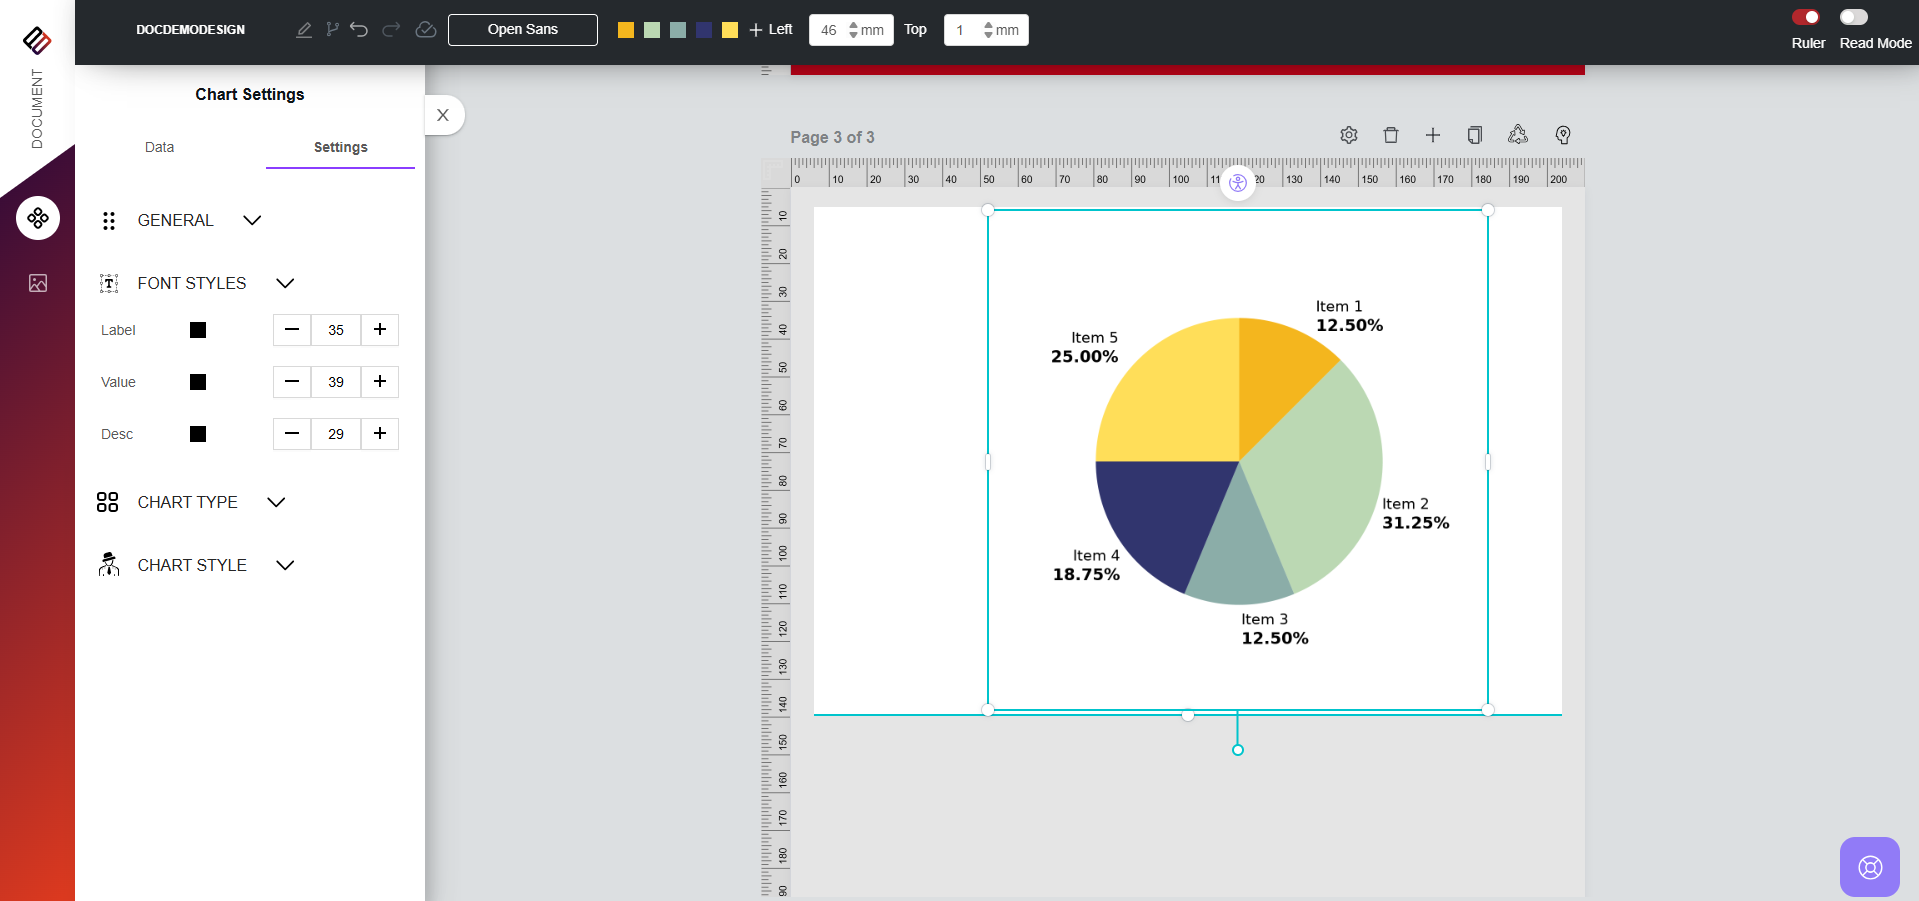Delete the page with the trash icon
The image size is (1919, 901).
click(x=1391, y=135)
